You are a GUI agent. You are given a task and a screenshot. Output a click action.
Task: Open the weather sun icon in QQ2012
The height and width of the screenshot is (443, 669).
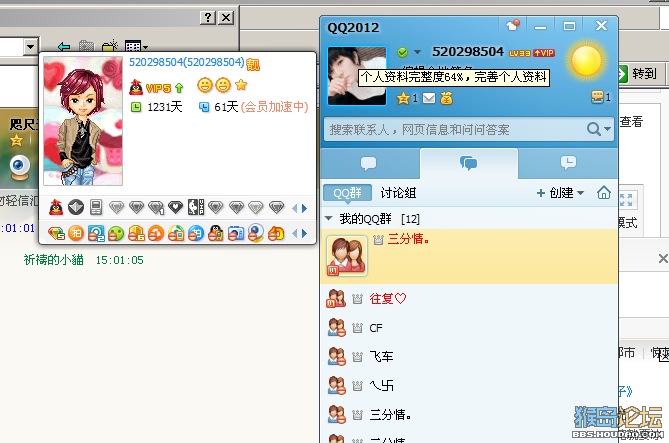(586, 61)
